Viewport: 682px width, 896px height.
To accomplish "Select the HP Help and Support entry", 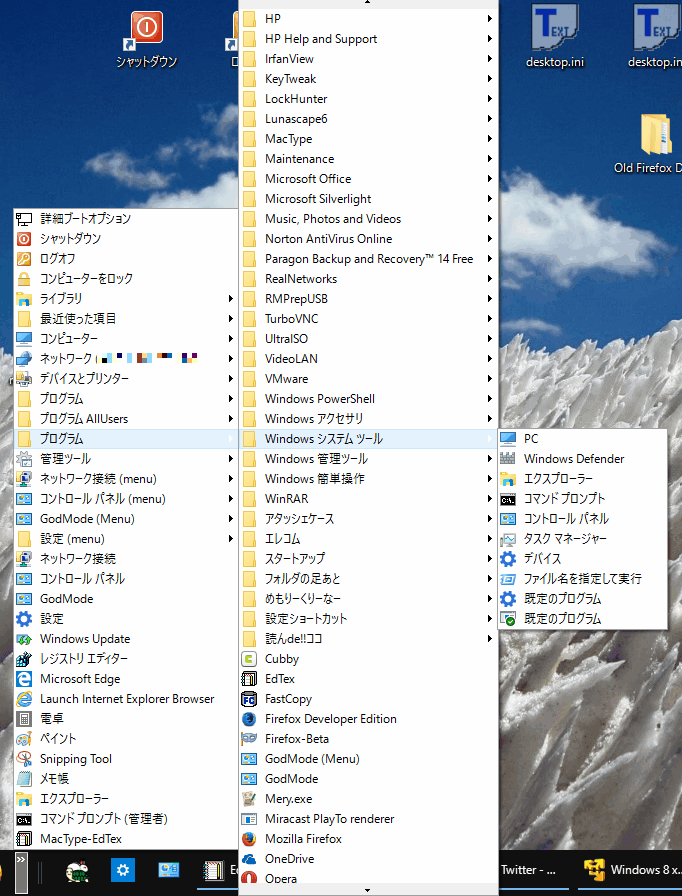I will tap(368, 39).
